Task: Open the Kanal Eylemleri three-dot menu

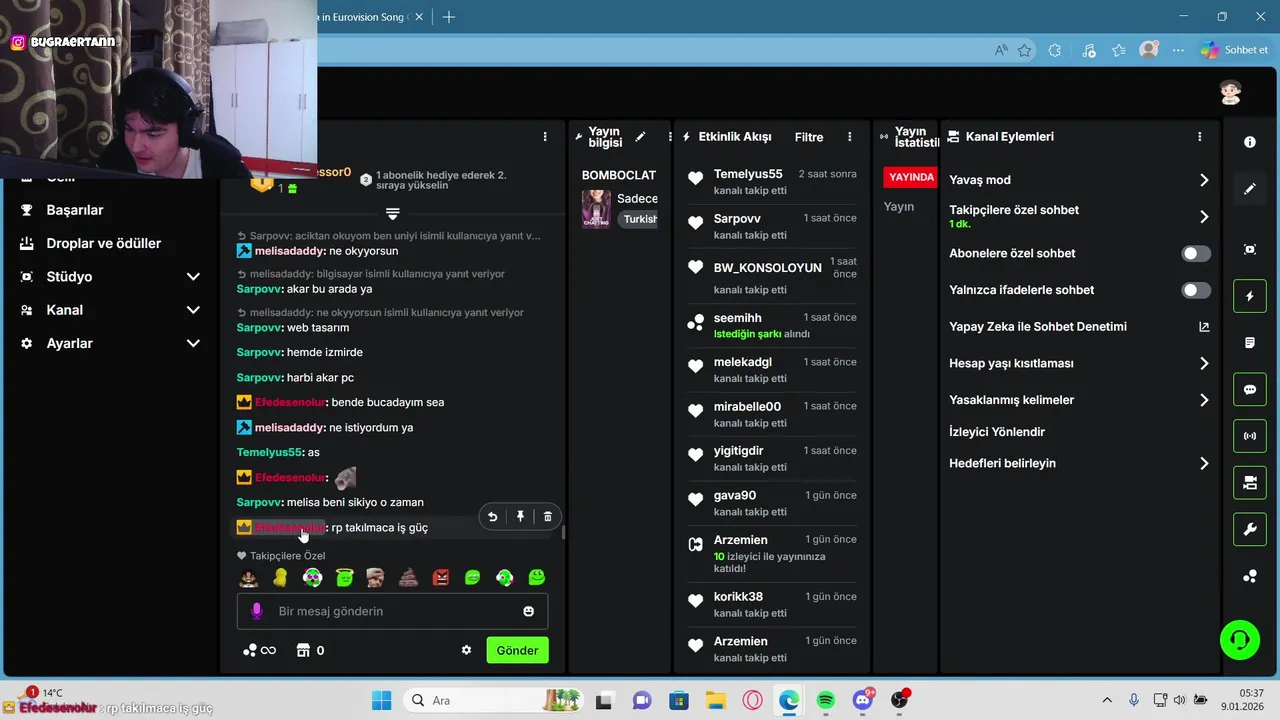Action: point(1200,137)
